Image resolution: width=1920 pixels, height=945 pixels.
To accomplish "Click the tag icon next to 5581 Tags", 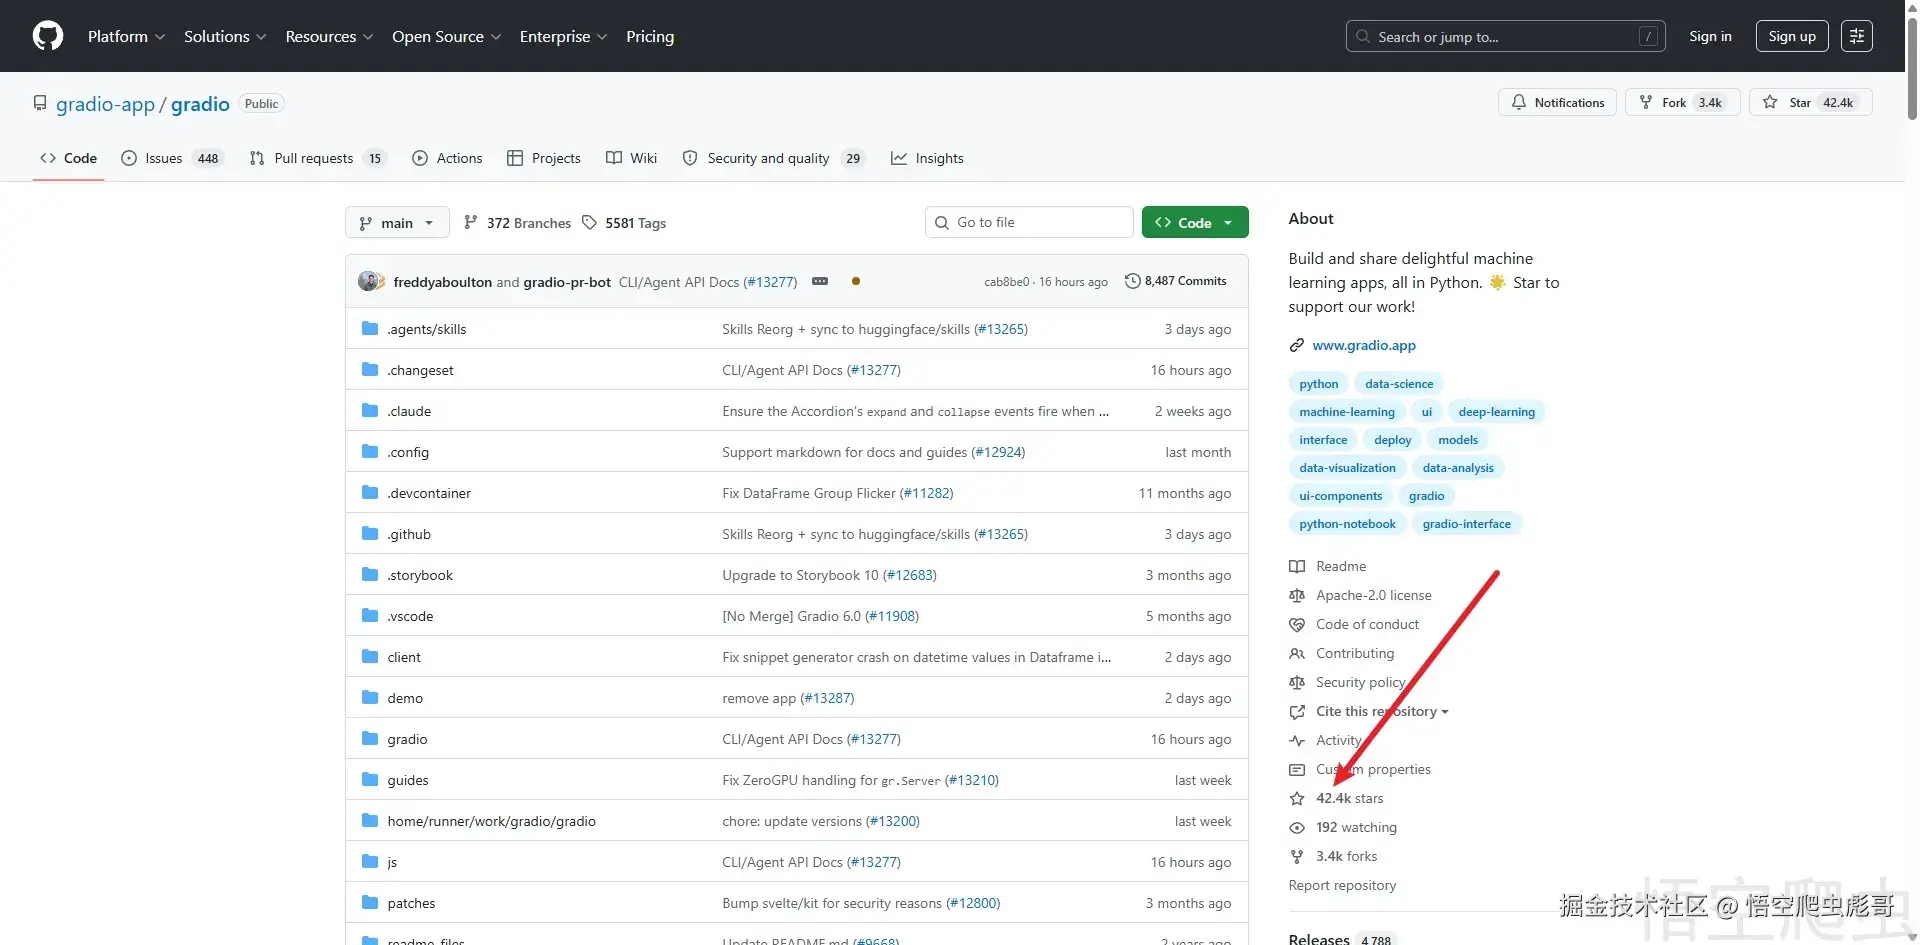I will point(590,222).
